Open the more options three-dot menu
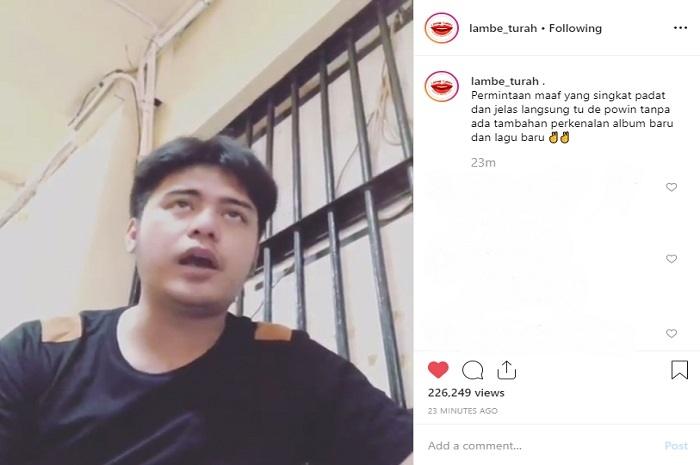This screenshot has height=465, width=700. pos(680,28)
